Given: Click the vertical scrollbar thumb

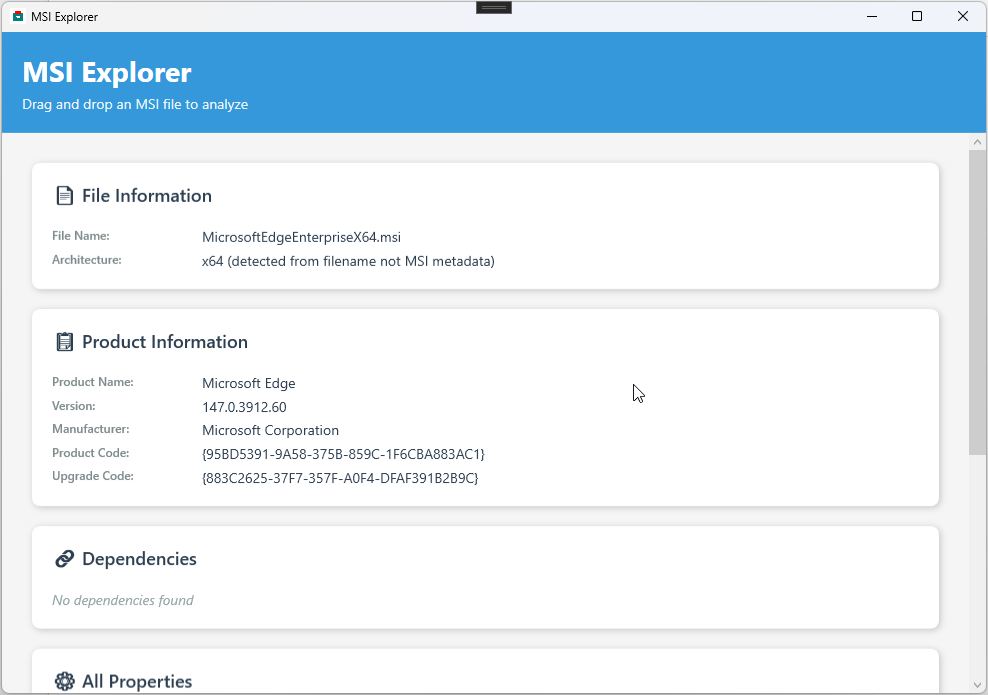Looking at the screenshot, I should (x=977, y=302).
